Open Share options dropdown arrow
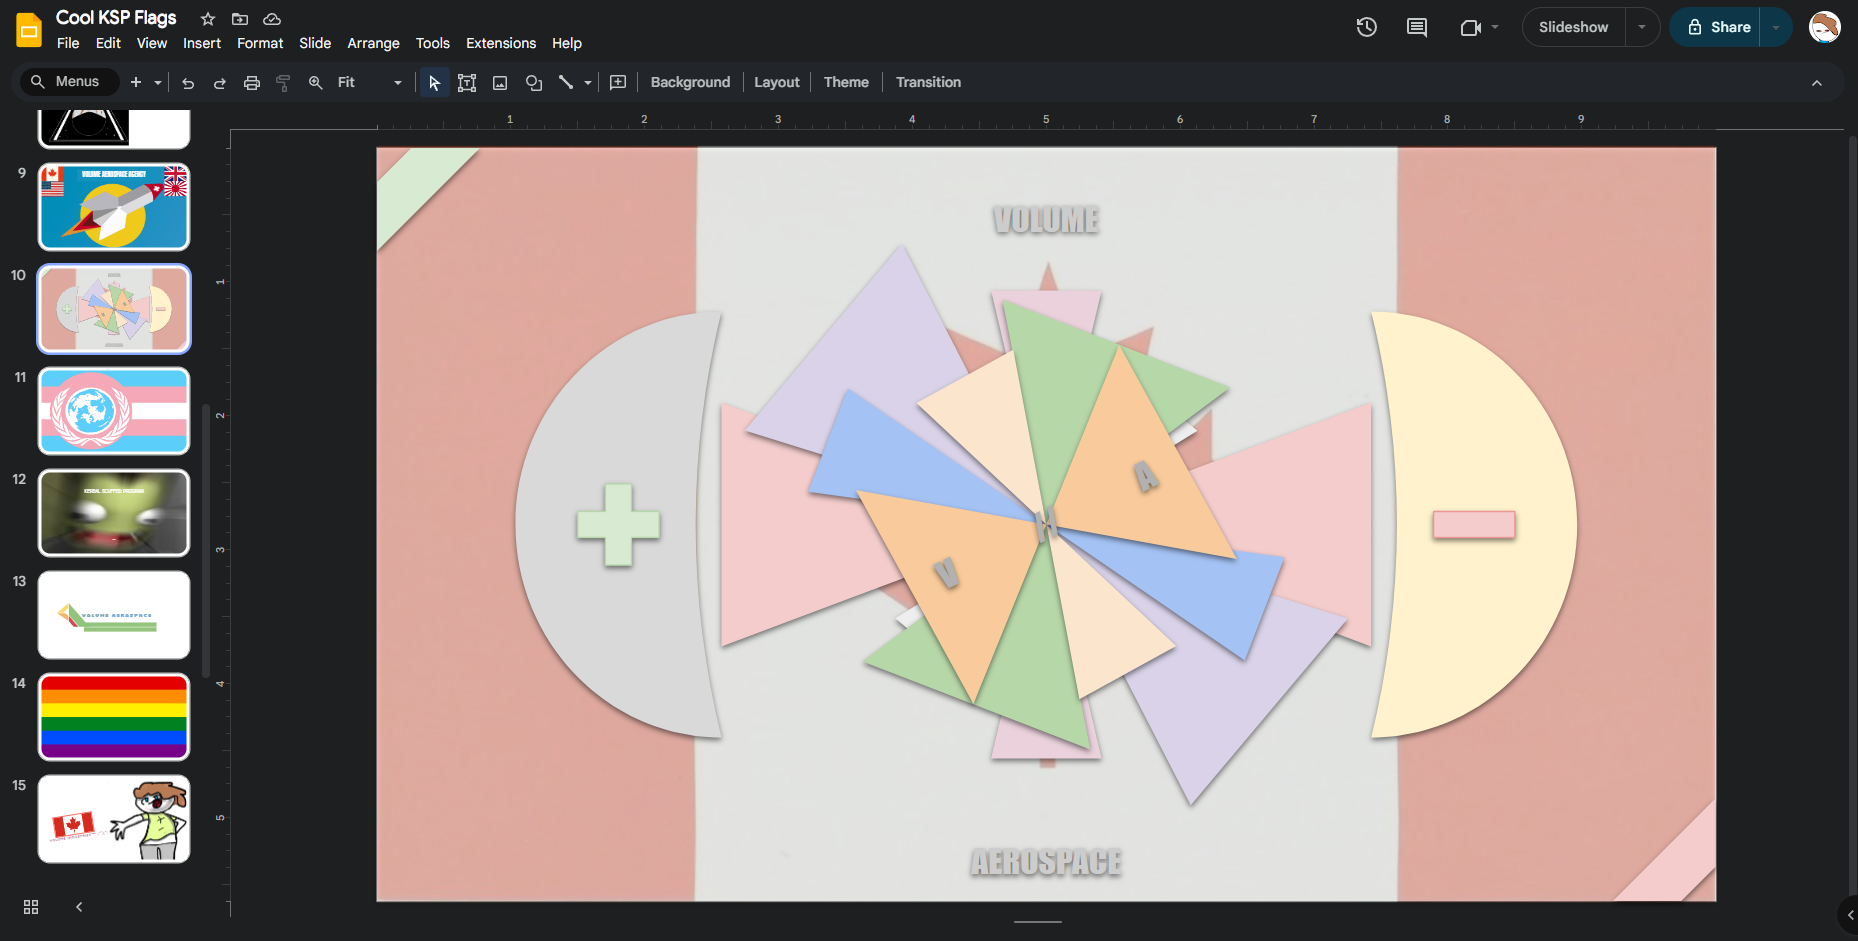The height and width of the screenshot is (941, 1858). tap(1776, 27)
